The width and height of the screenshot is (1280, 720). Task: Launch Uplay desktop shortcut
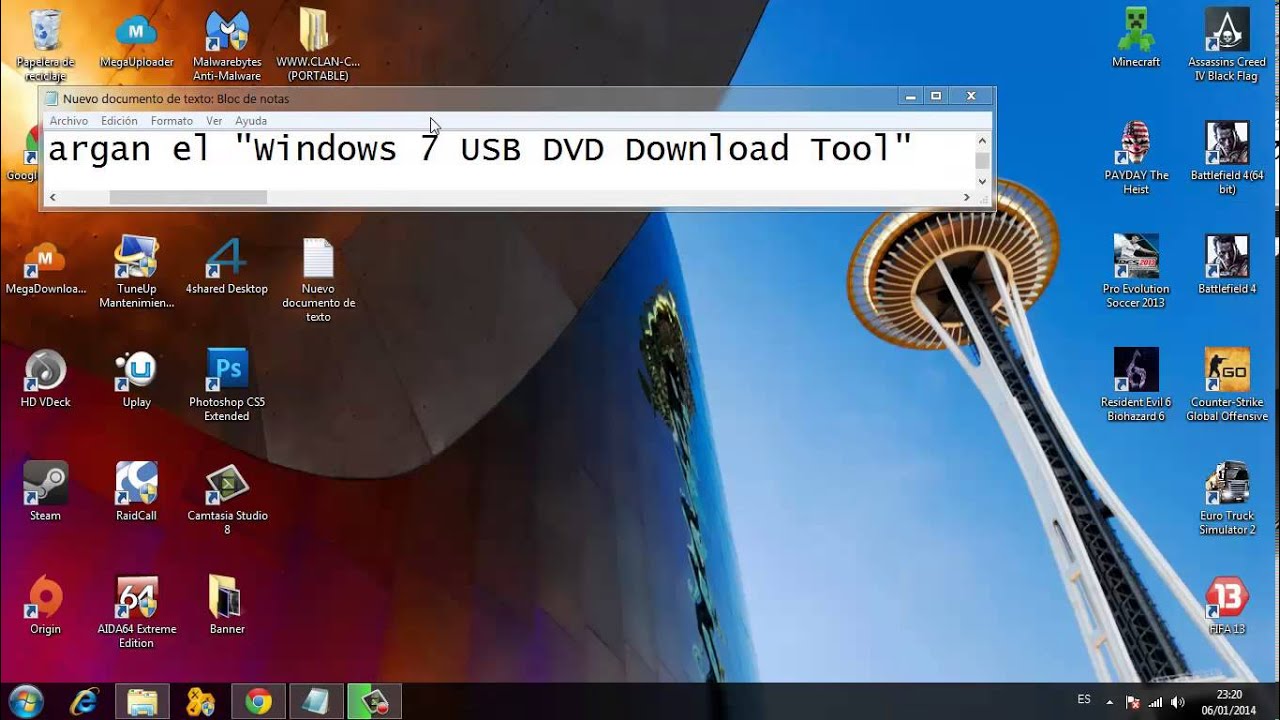click(136, 380)
